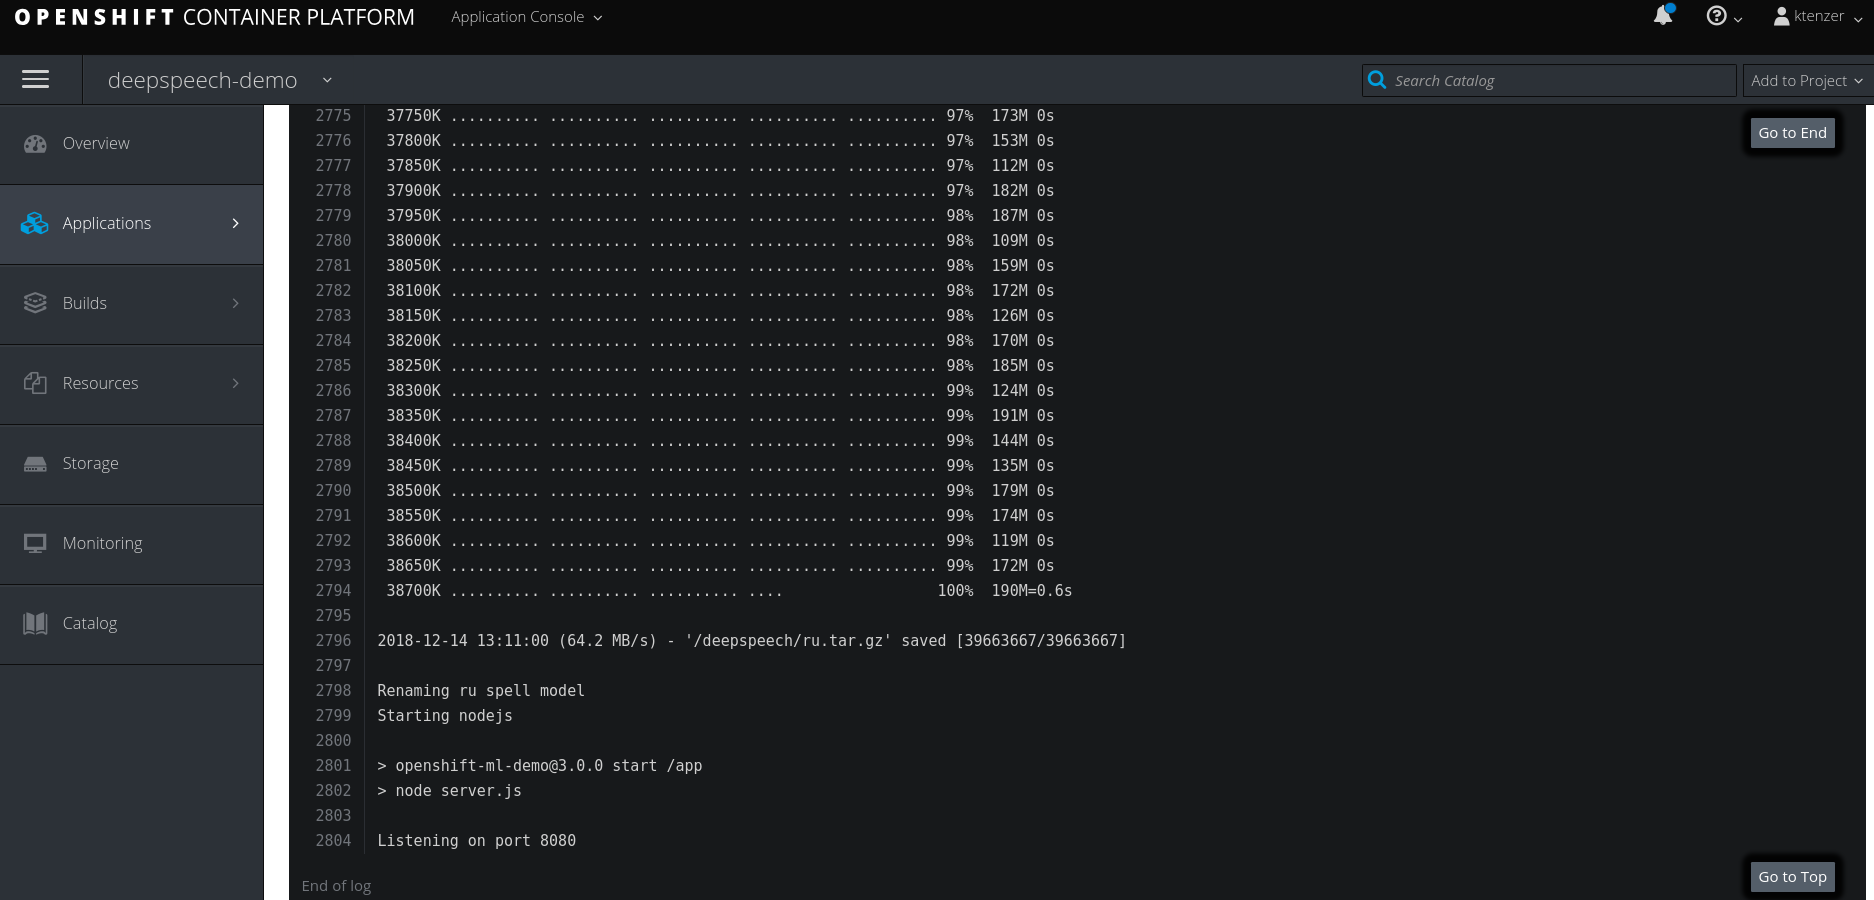Click the 'End of log' text
1874x900 pixels.
coord(336,886)
